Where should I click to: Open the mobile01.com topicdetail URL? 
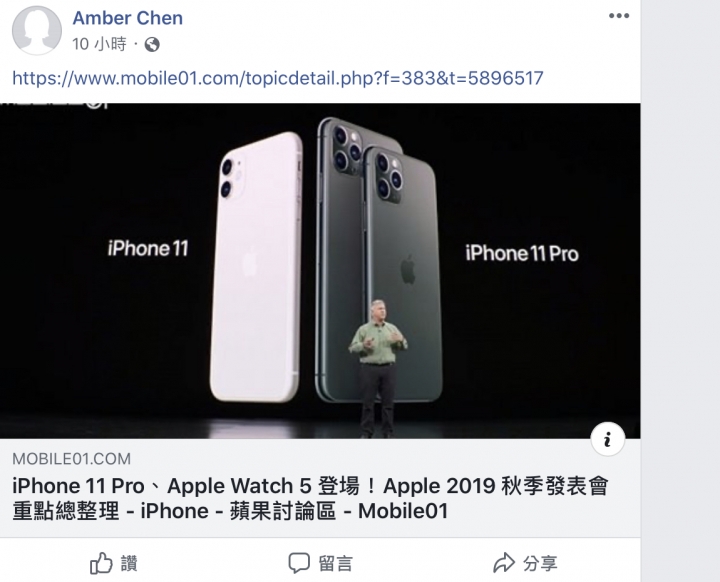pyautogui.click(x=278, y=78)
